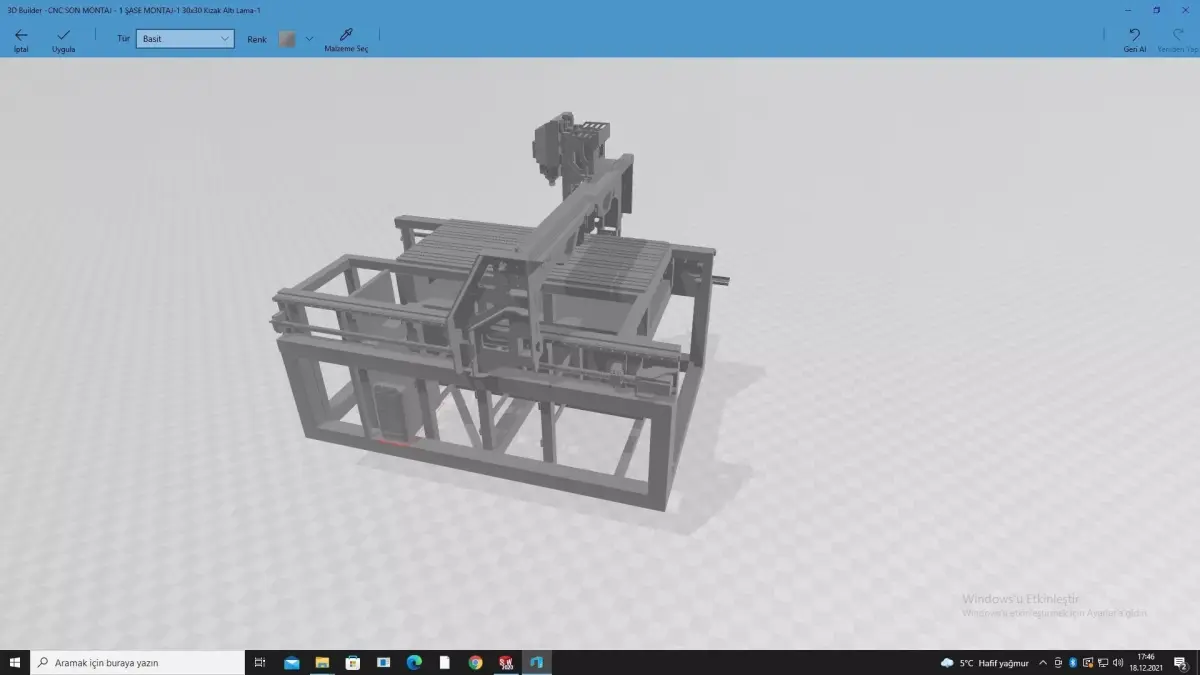Image resolution: width=1200 pixels, height=675 pixels.
Task: Expand hidden system tray icons
Action: (x=1041, y=661)
